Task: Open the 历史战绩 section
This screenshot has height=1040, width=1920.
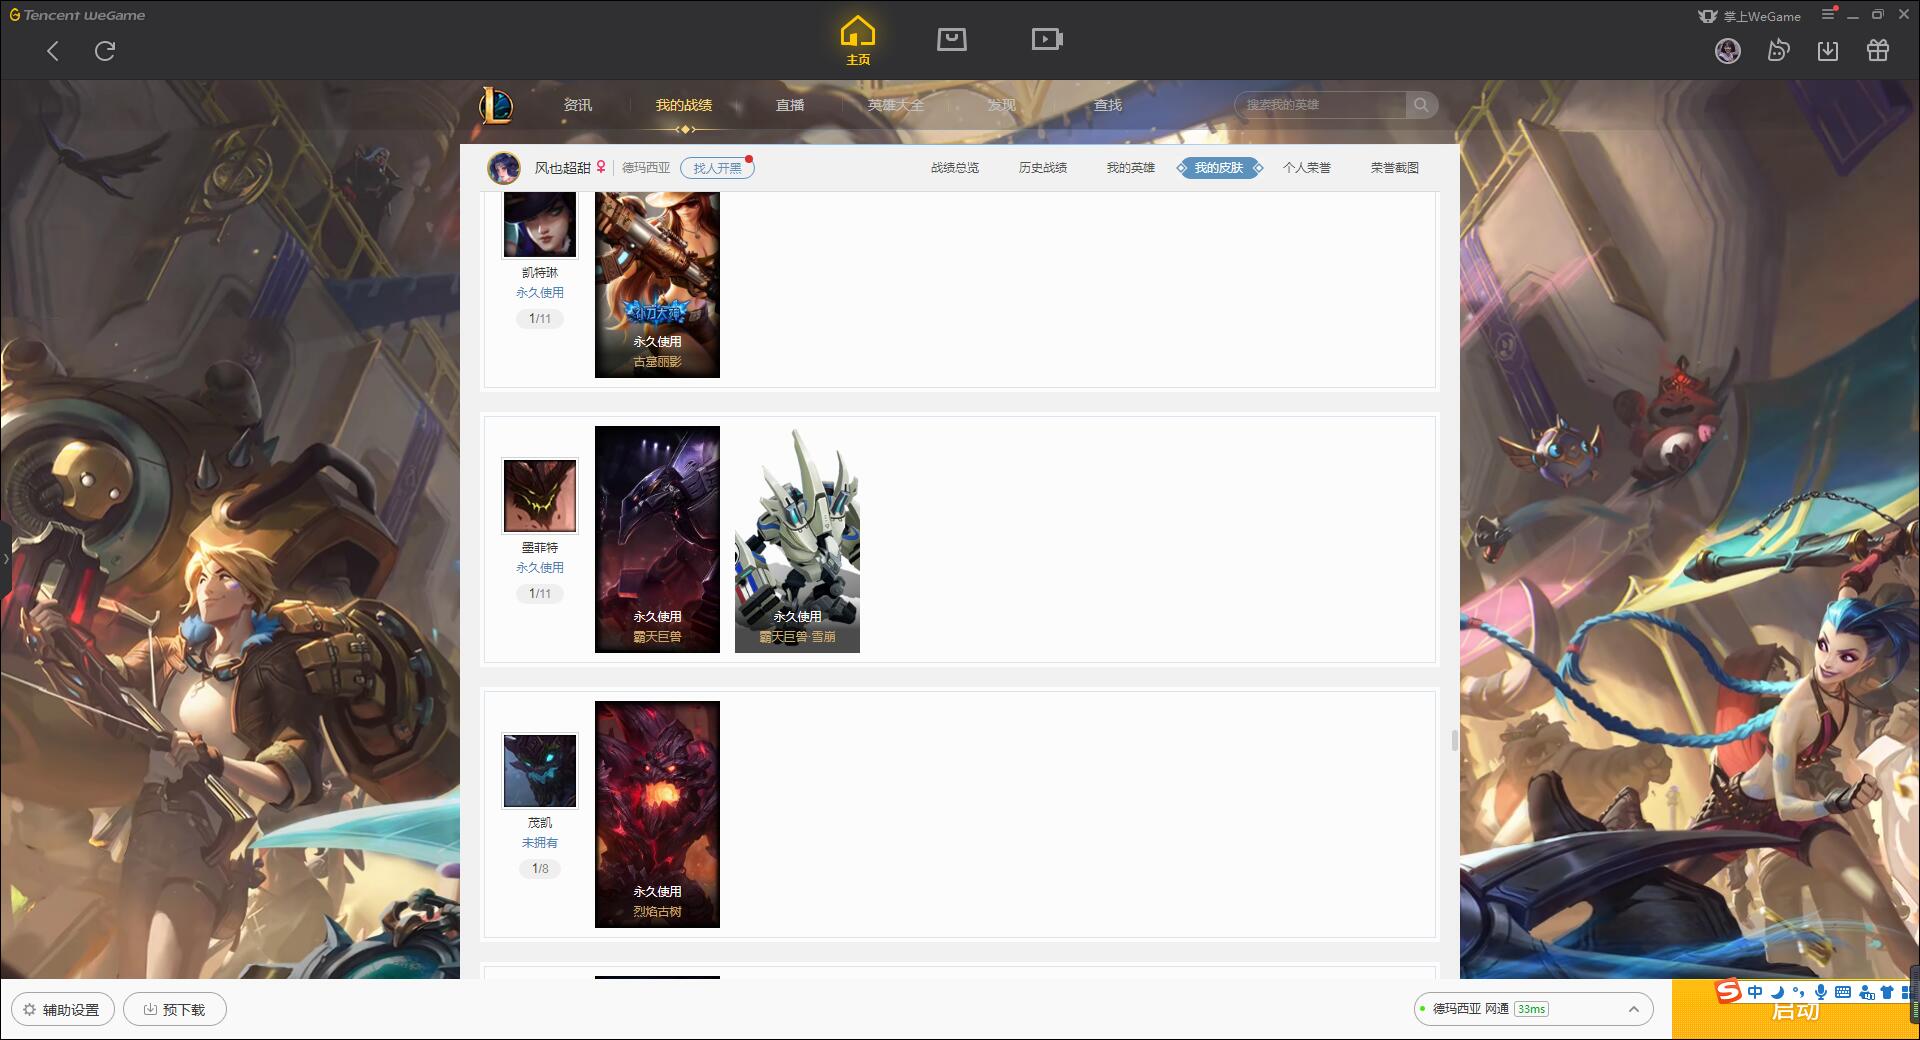Action: coord(1043,168)
